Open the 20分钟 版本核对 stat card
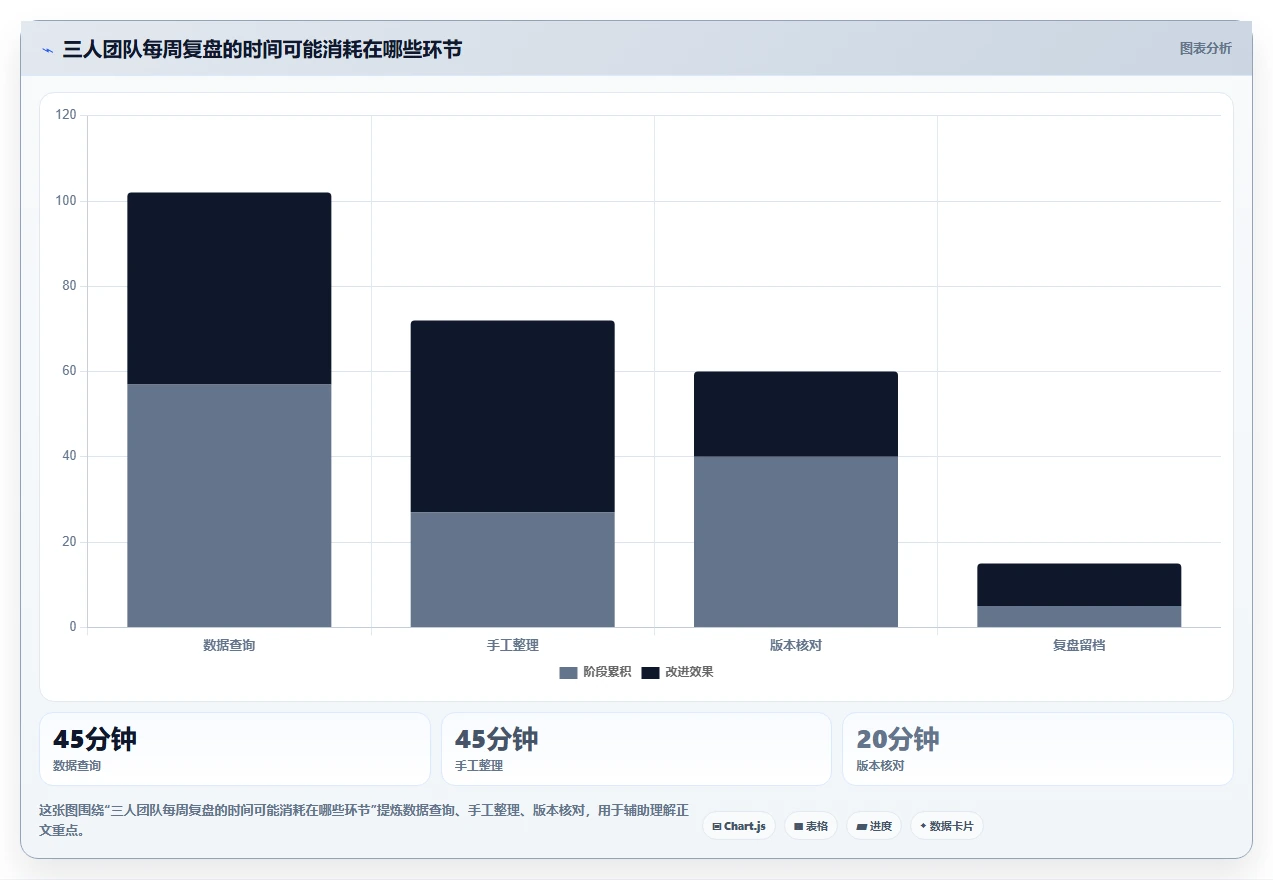The height and width of the screenshot is (880, 1273). point(1038,749)
